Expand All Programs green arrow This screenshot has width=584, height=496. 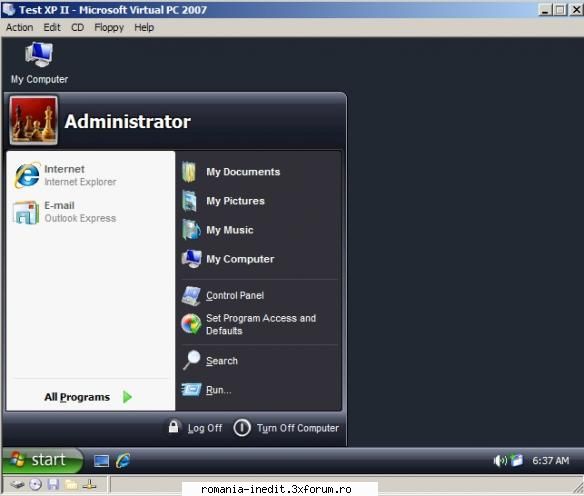(127, 397)
